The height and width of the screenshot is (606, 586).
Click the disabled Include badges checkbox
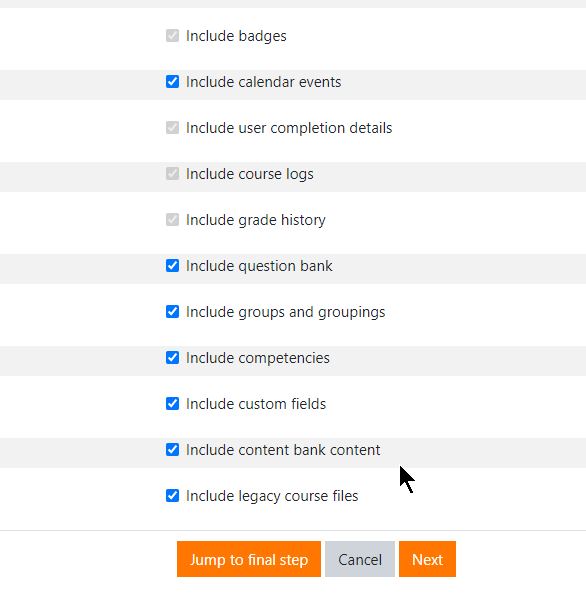coord(172,36)
